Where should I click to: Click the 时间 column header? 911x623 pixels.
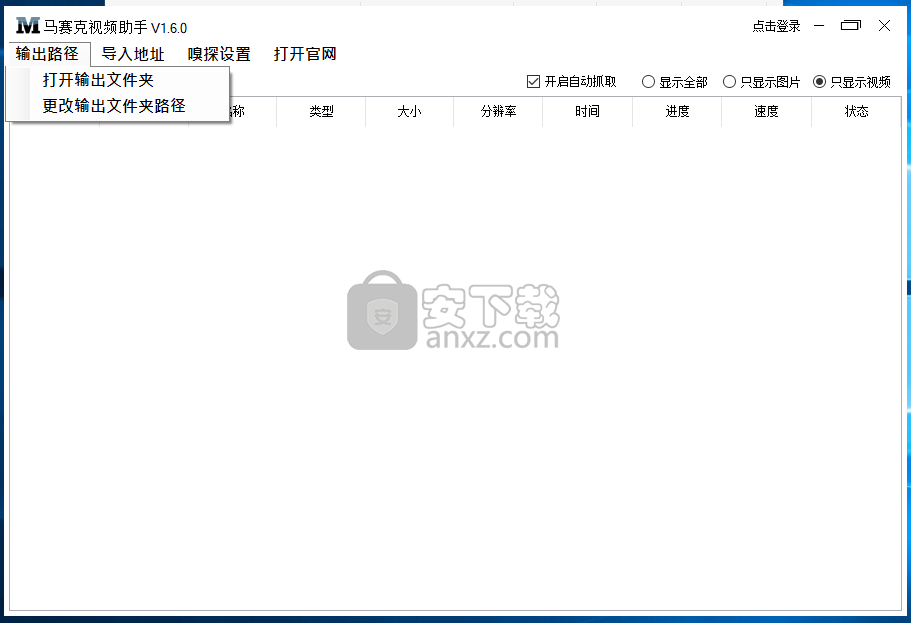pyautogui.click(x=587, y=112)
